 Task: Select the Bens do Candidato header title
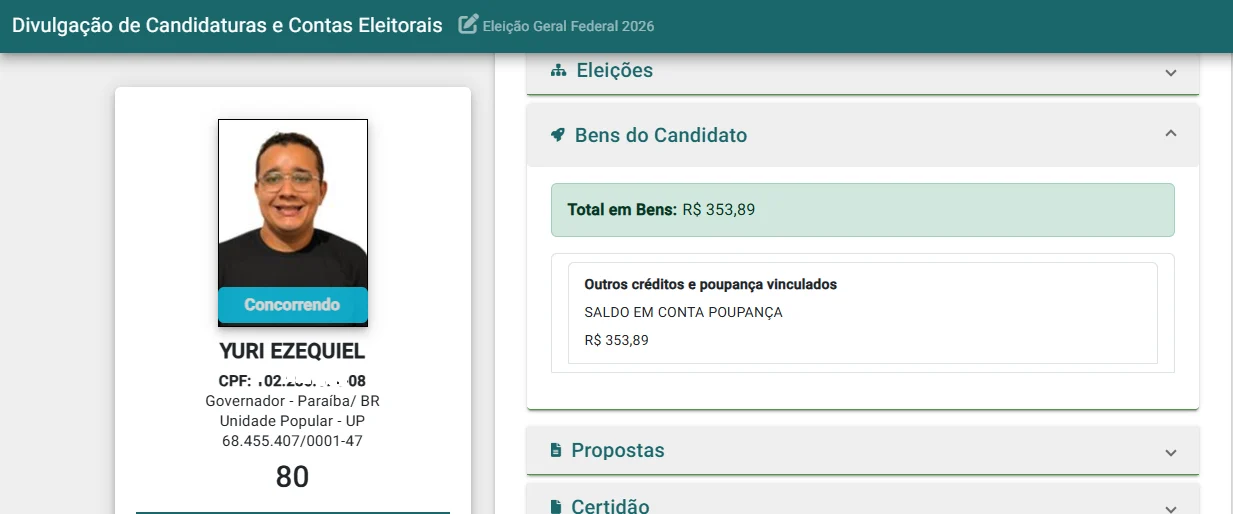[661, 135]
